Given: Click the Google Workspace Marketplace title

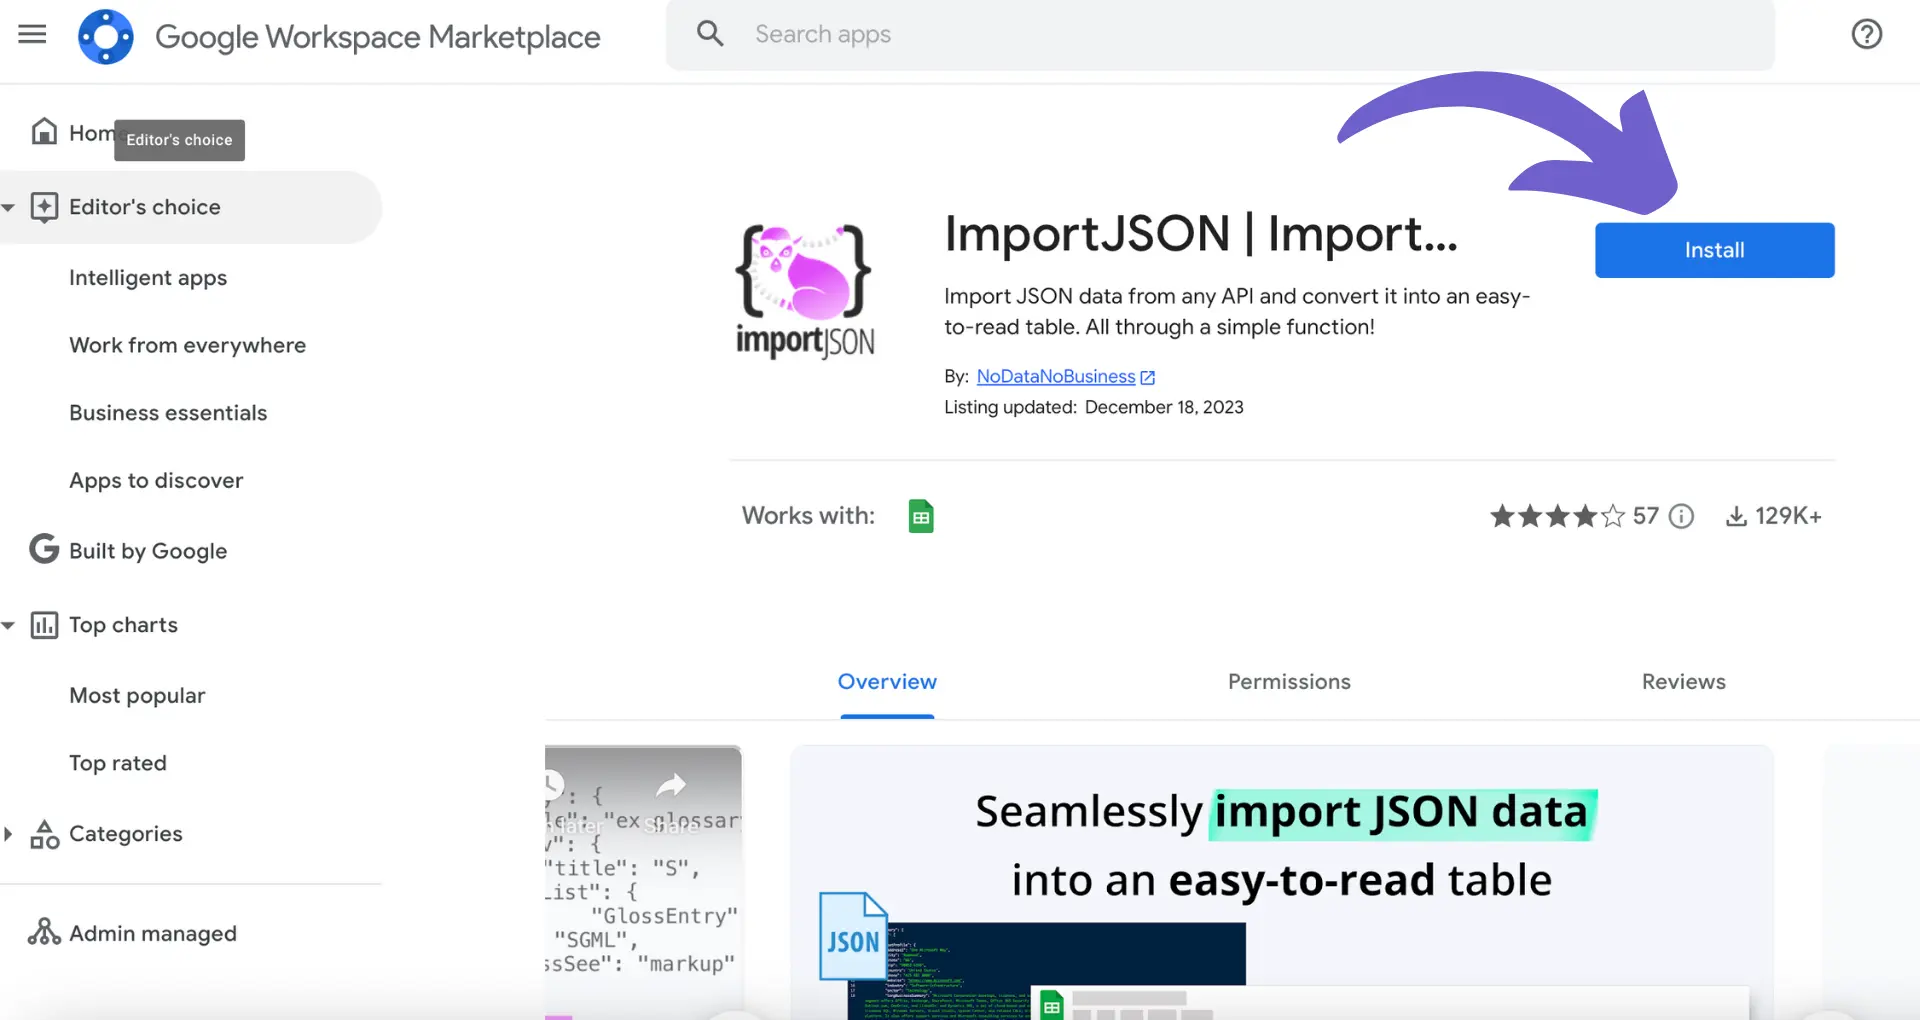Looking at the screenshot, I should [378, 37].
